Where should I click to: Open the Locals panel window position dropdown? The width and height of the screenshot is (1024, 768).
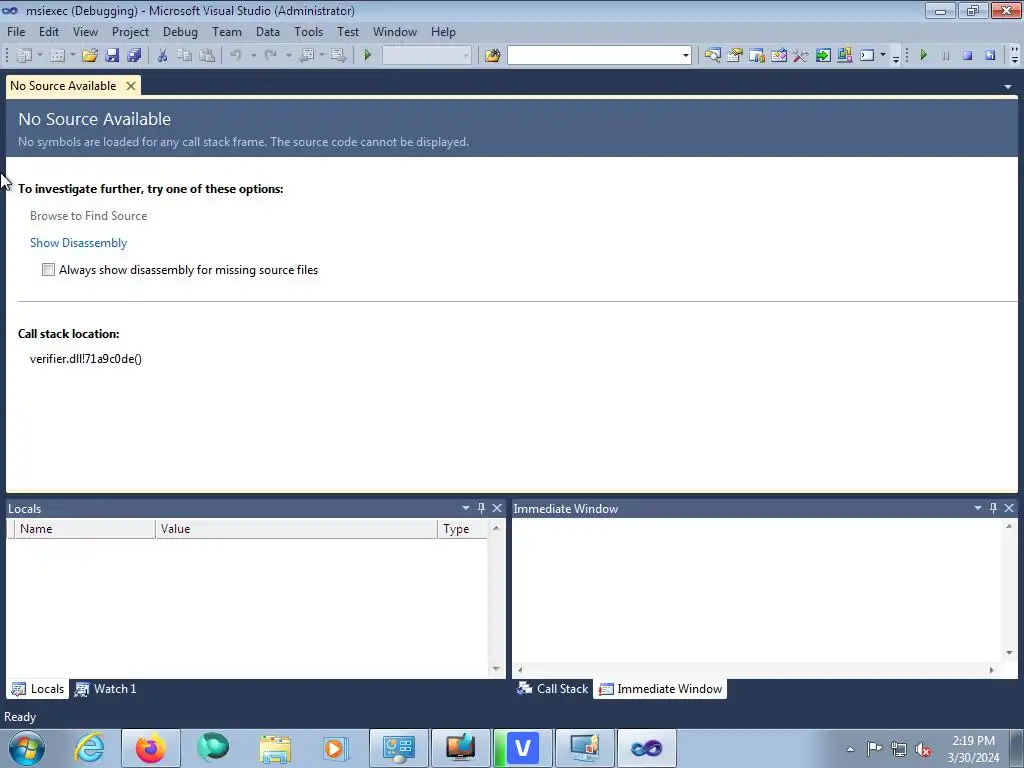coord(466,508)
